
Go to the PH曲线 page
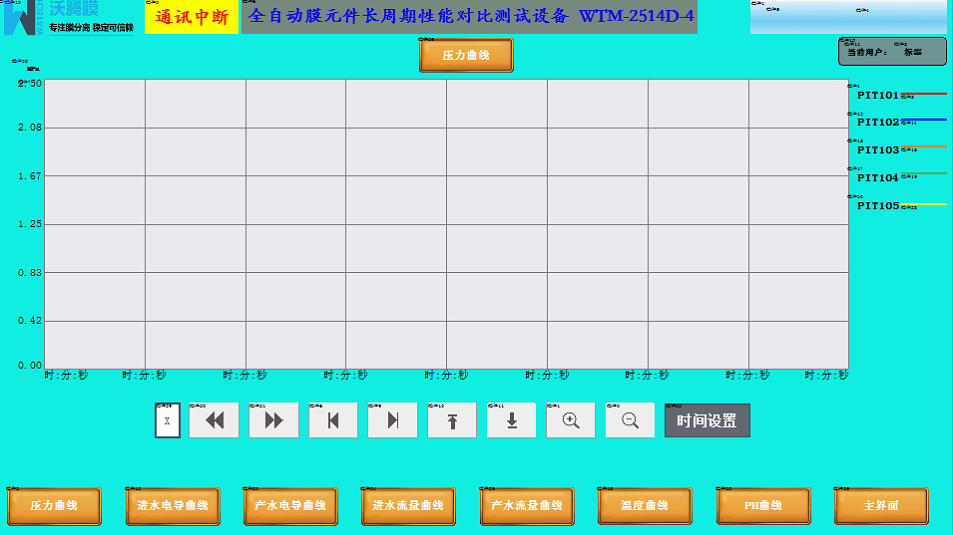click(762, 506)
